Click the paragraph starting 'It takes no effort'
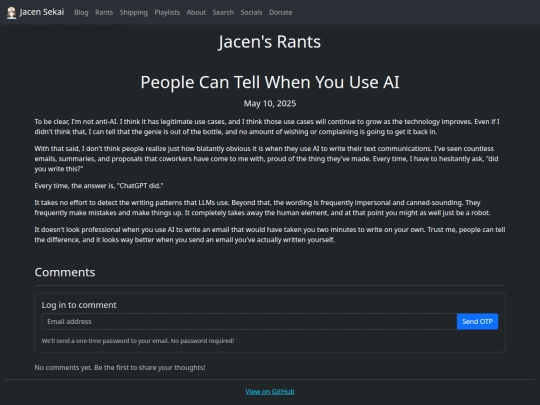This screenshot has width=540, height=405. pos(262,208)
